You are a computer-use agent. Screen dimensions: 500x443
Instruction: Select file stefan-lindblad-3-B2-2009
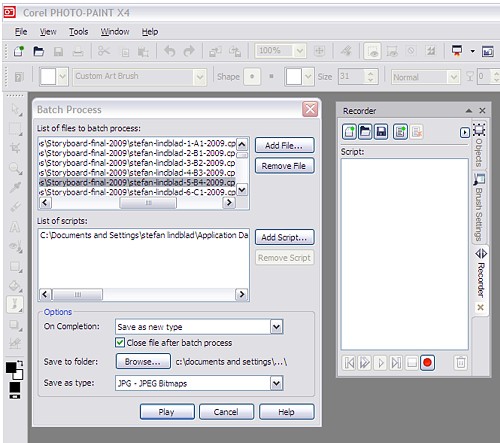point(137,163)
